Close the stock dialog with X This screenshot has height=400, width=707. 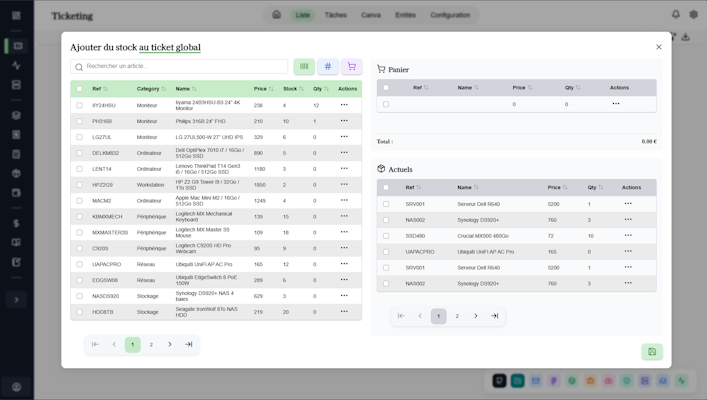[x=658, y=47]
